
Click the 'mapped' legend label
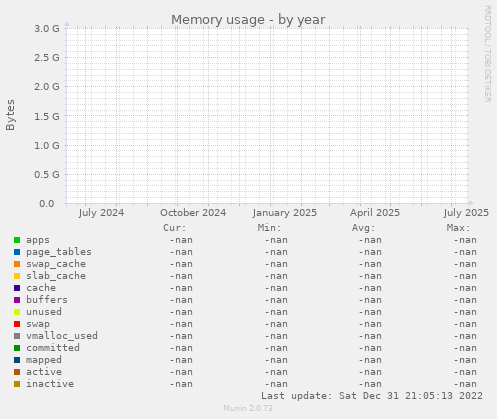(x=44, y=360)
